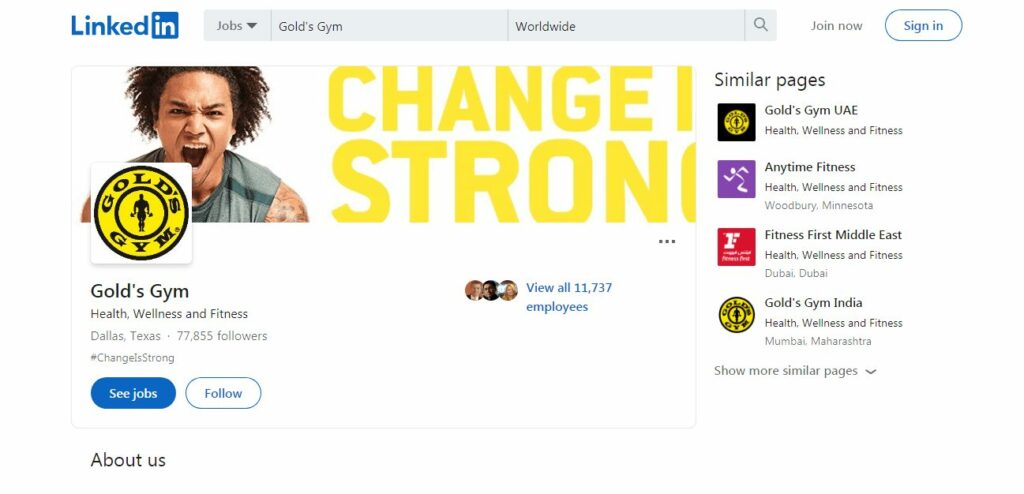Open the Jobs search-type dropdown

coord(237,25)
